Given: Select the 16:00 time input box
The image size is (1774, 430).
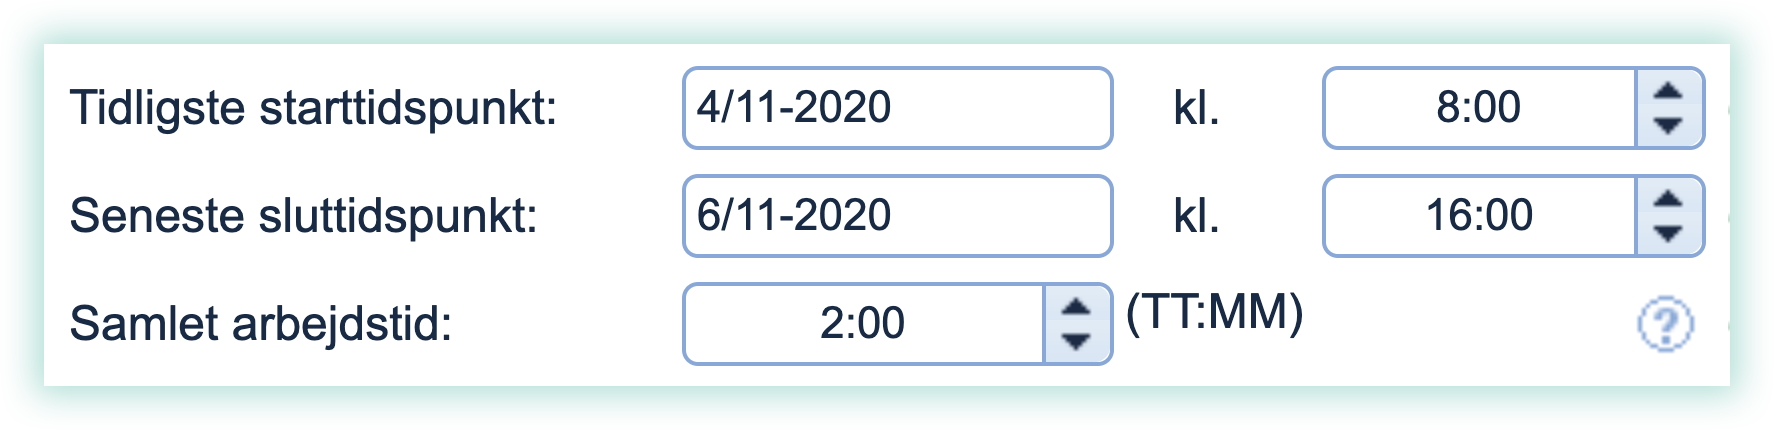Looking at the screenshot, I should 1479,216.
